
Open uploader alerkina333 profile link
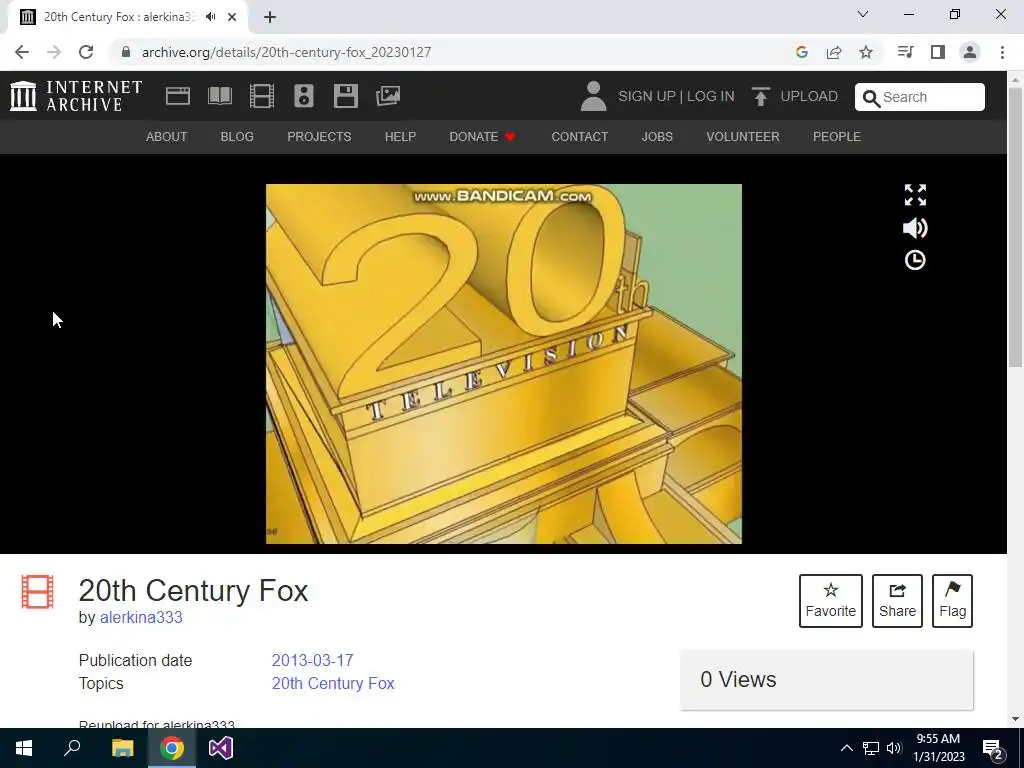coord(141,617)
